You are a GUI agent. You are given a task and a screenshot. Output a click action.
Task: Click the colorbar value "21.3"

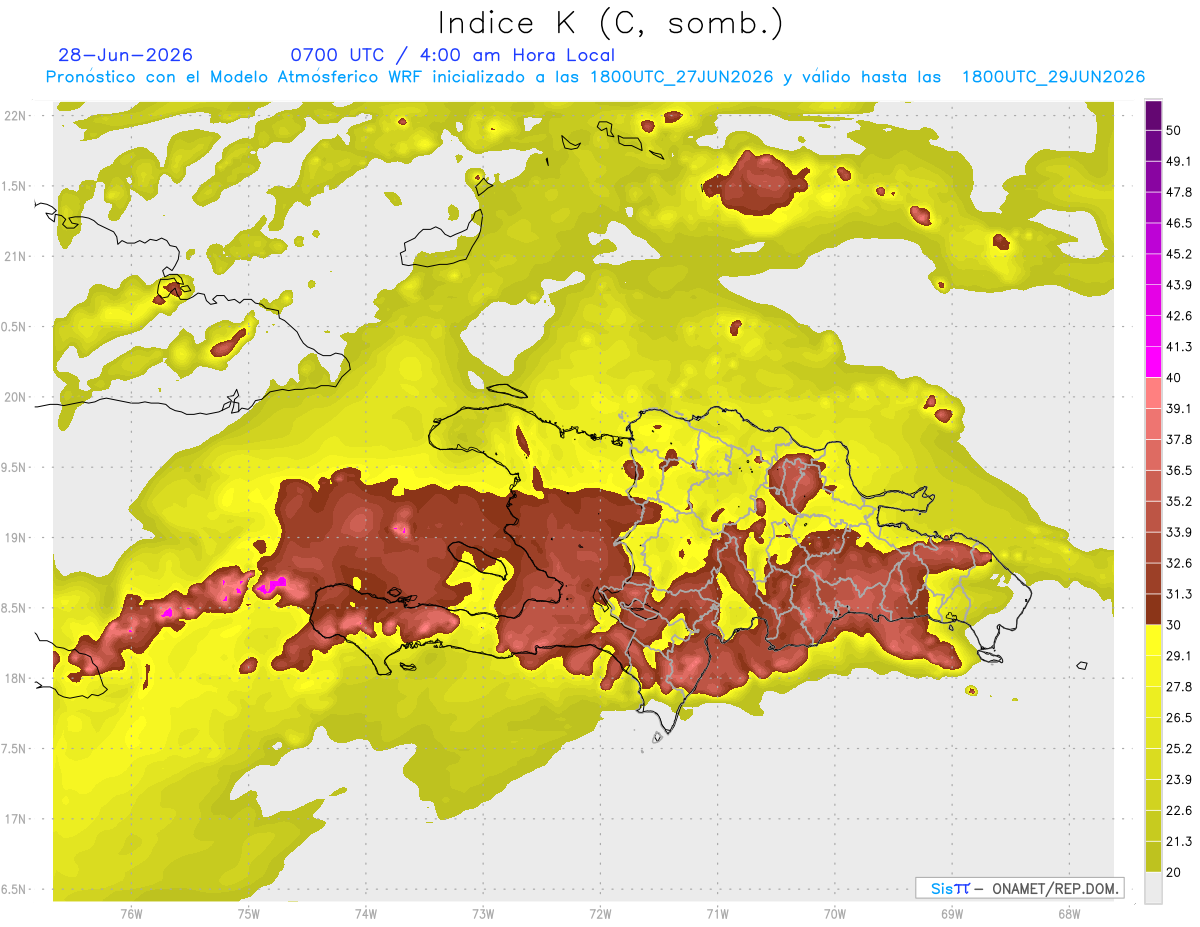coord(1180,843)
